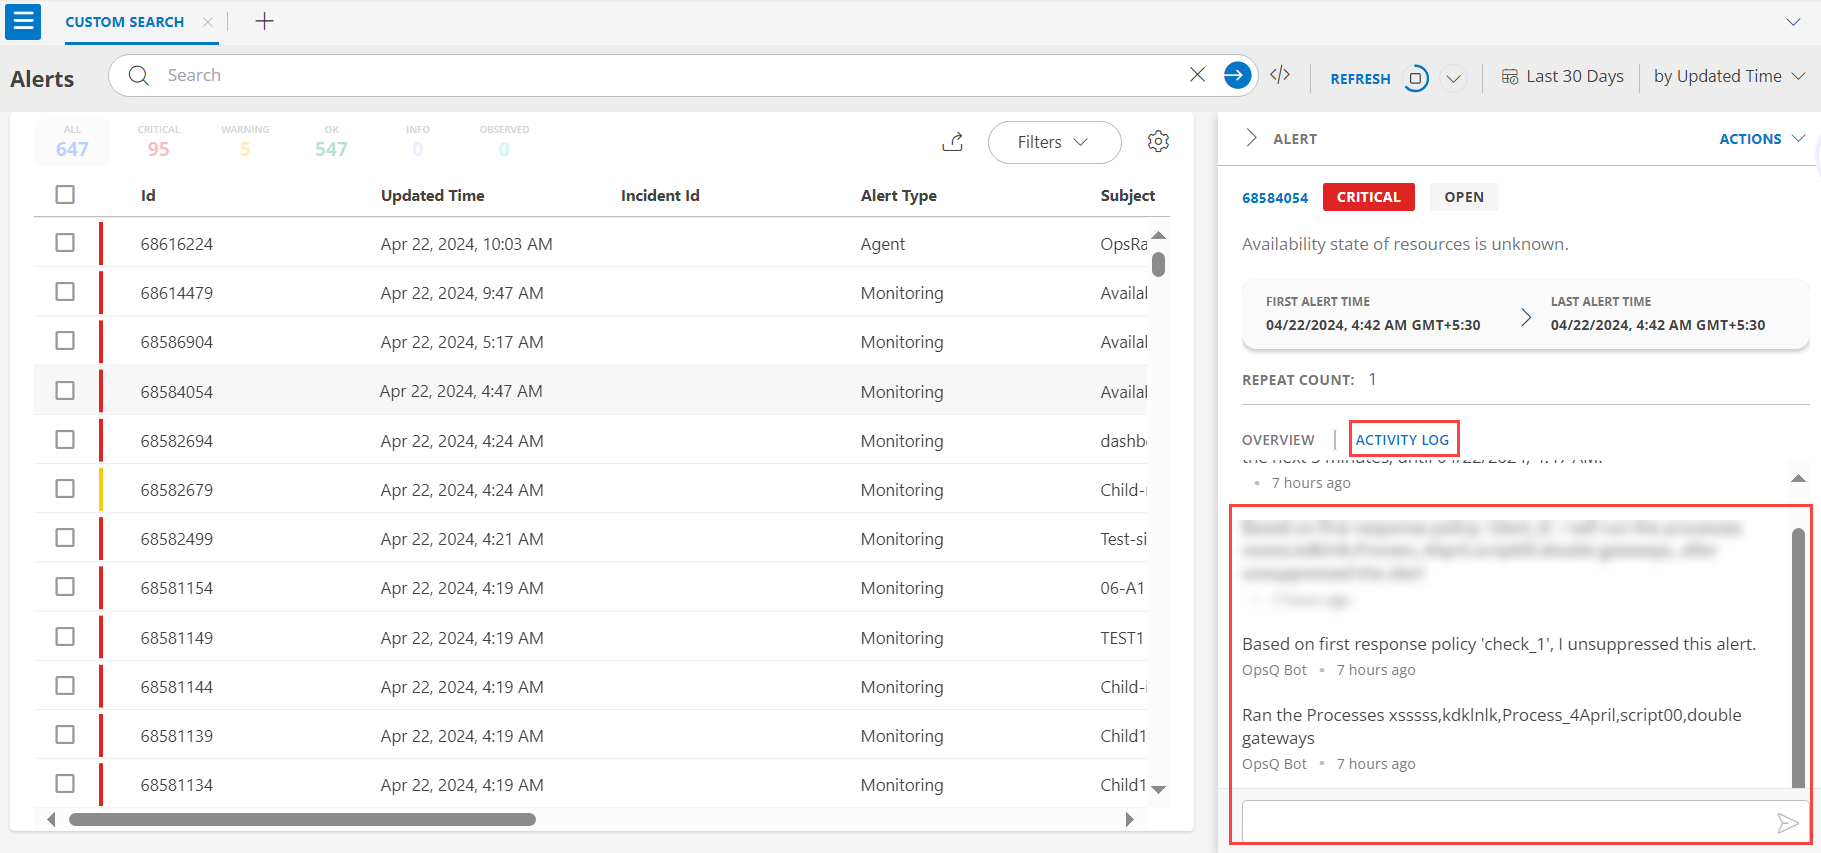Expand the refresh interval dropdown

pyautogui.click(x=1454, y=78)
